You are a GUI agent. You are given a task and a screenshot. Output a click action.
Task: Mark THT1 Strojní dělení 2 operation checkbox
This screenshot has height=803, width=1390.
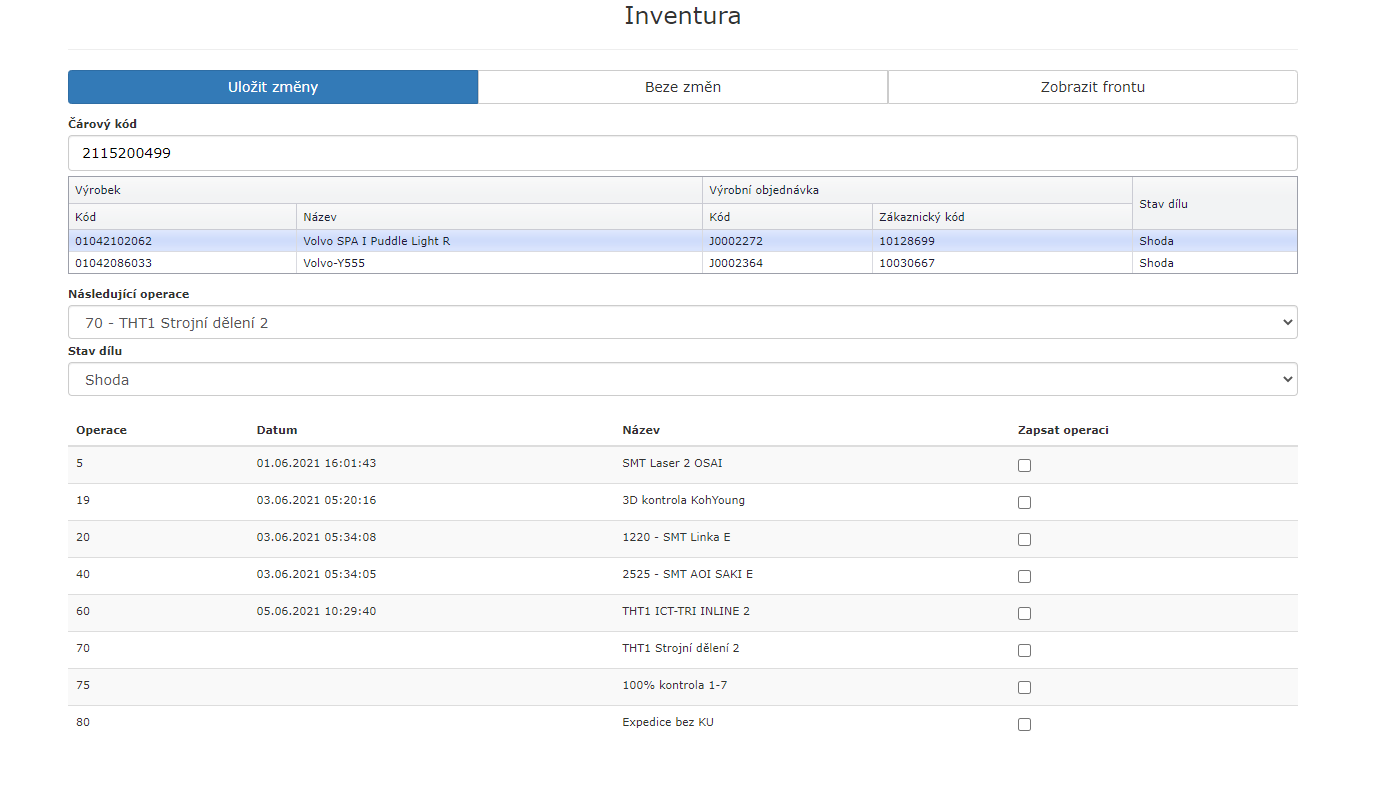point(1024,650)
